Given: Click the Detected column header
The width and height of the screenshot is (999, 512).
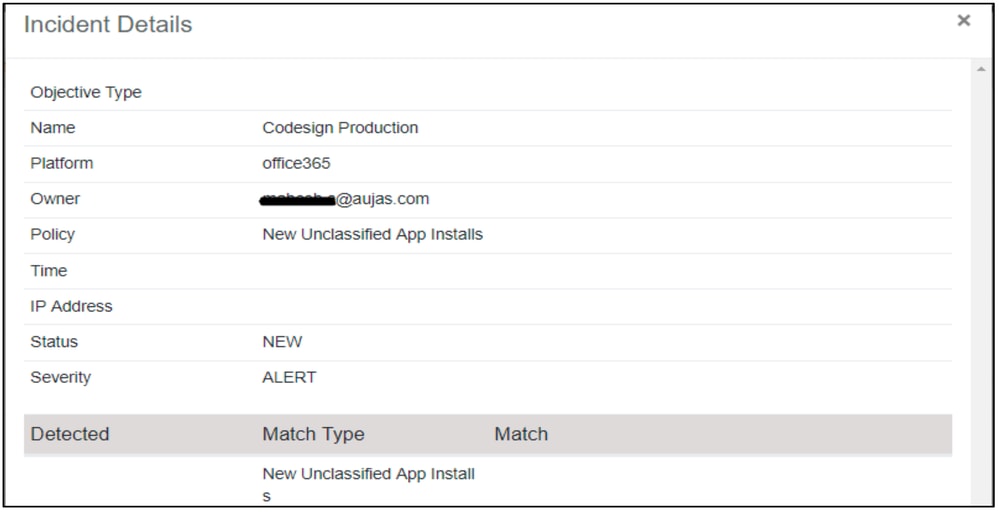Looking at the screenshot, I should [70, 434].
